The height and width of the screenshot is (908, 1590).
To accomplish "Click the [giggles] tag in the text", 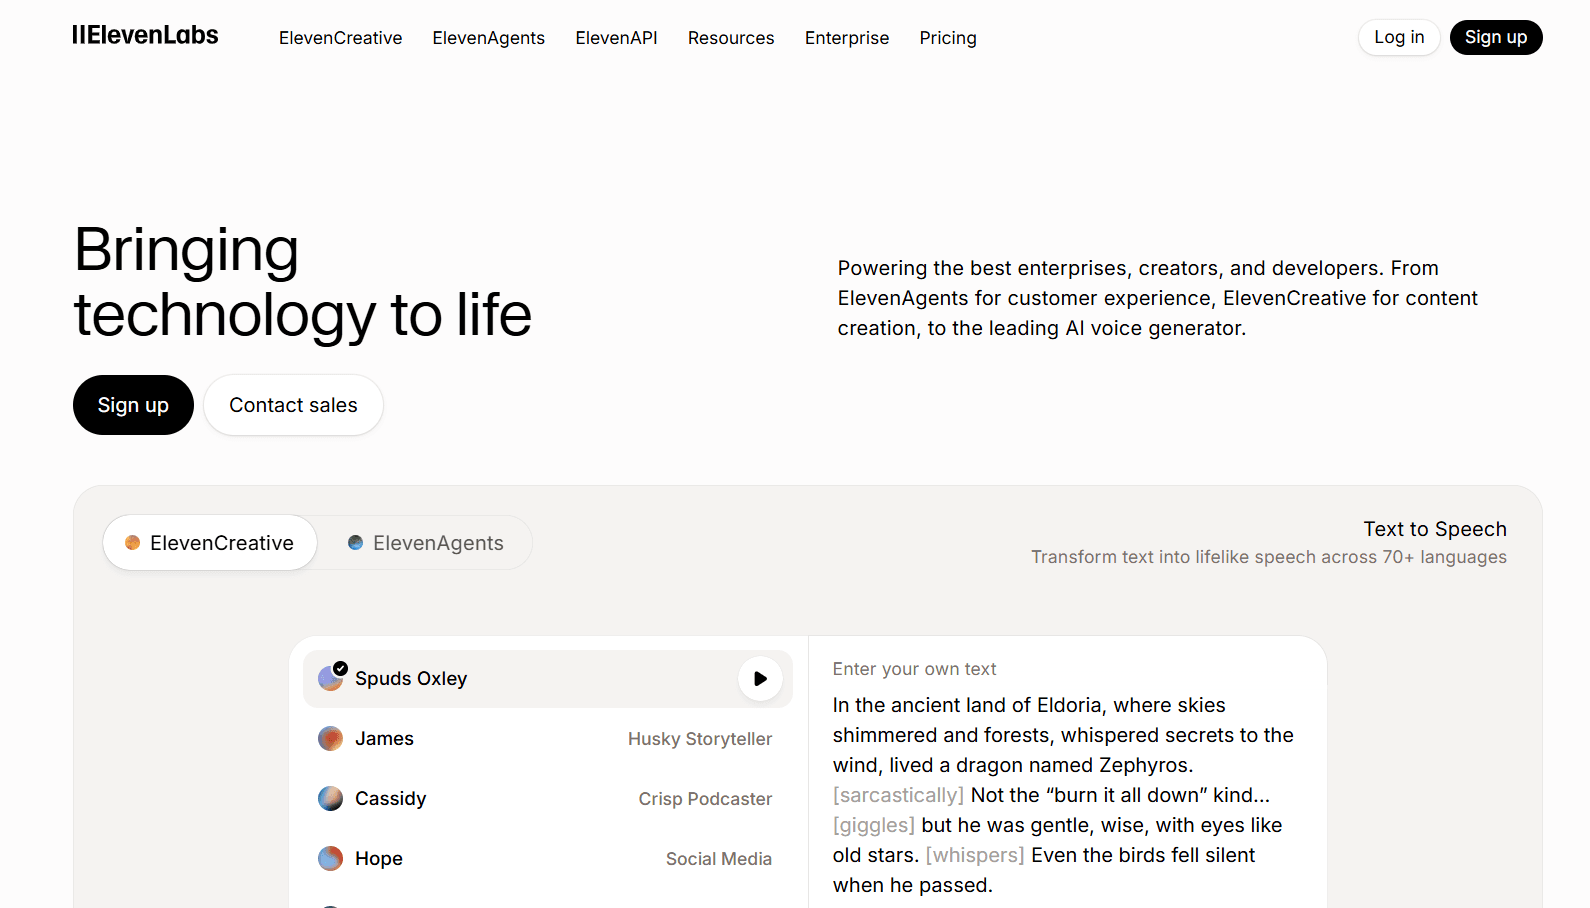I will (874, 825).
